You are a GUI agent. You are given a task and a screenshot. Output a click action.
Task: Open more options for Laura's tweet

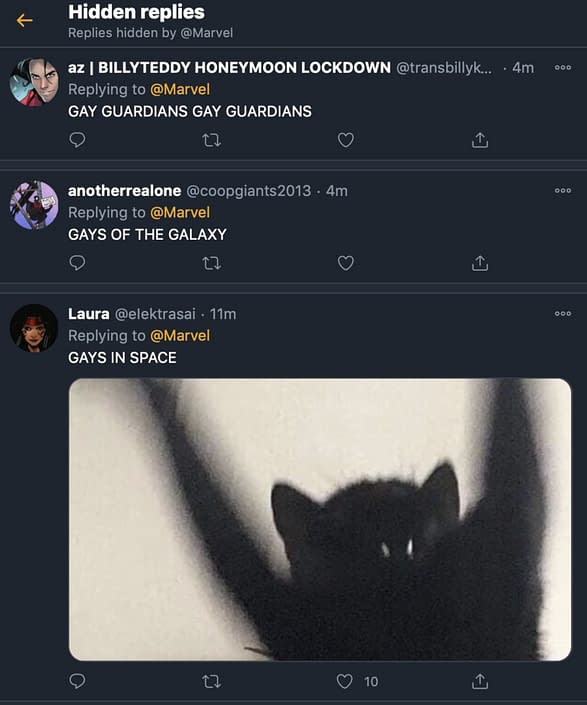[x=563, y=313]
